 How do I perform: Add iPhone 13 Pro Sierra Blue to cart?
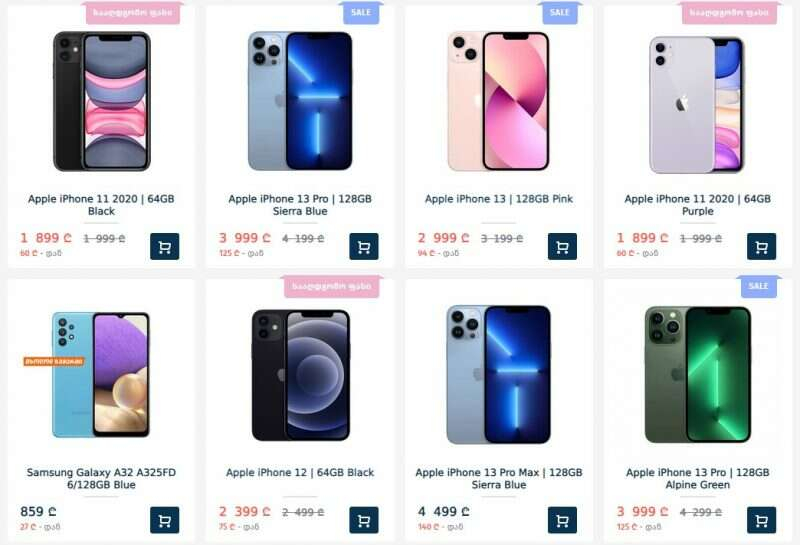click(364, 246)
